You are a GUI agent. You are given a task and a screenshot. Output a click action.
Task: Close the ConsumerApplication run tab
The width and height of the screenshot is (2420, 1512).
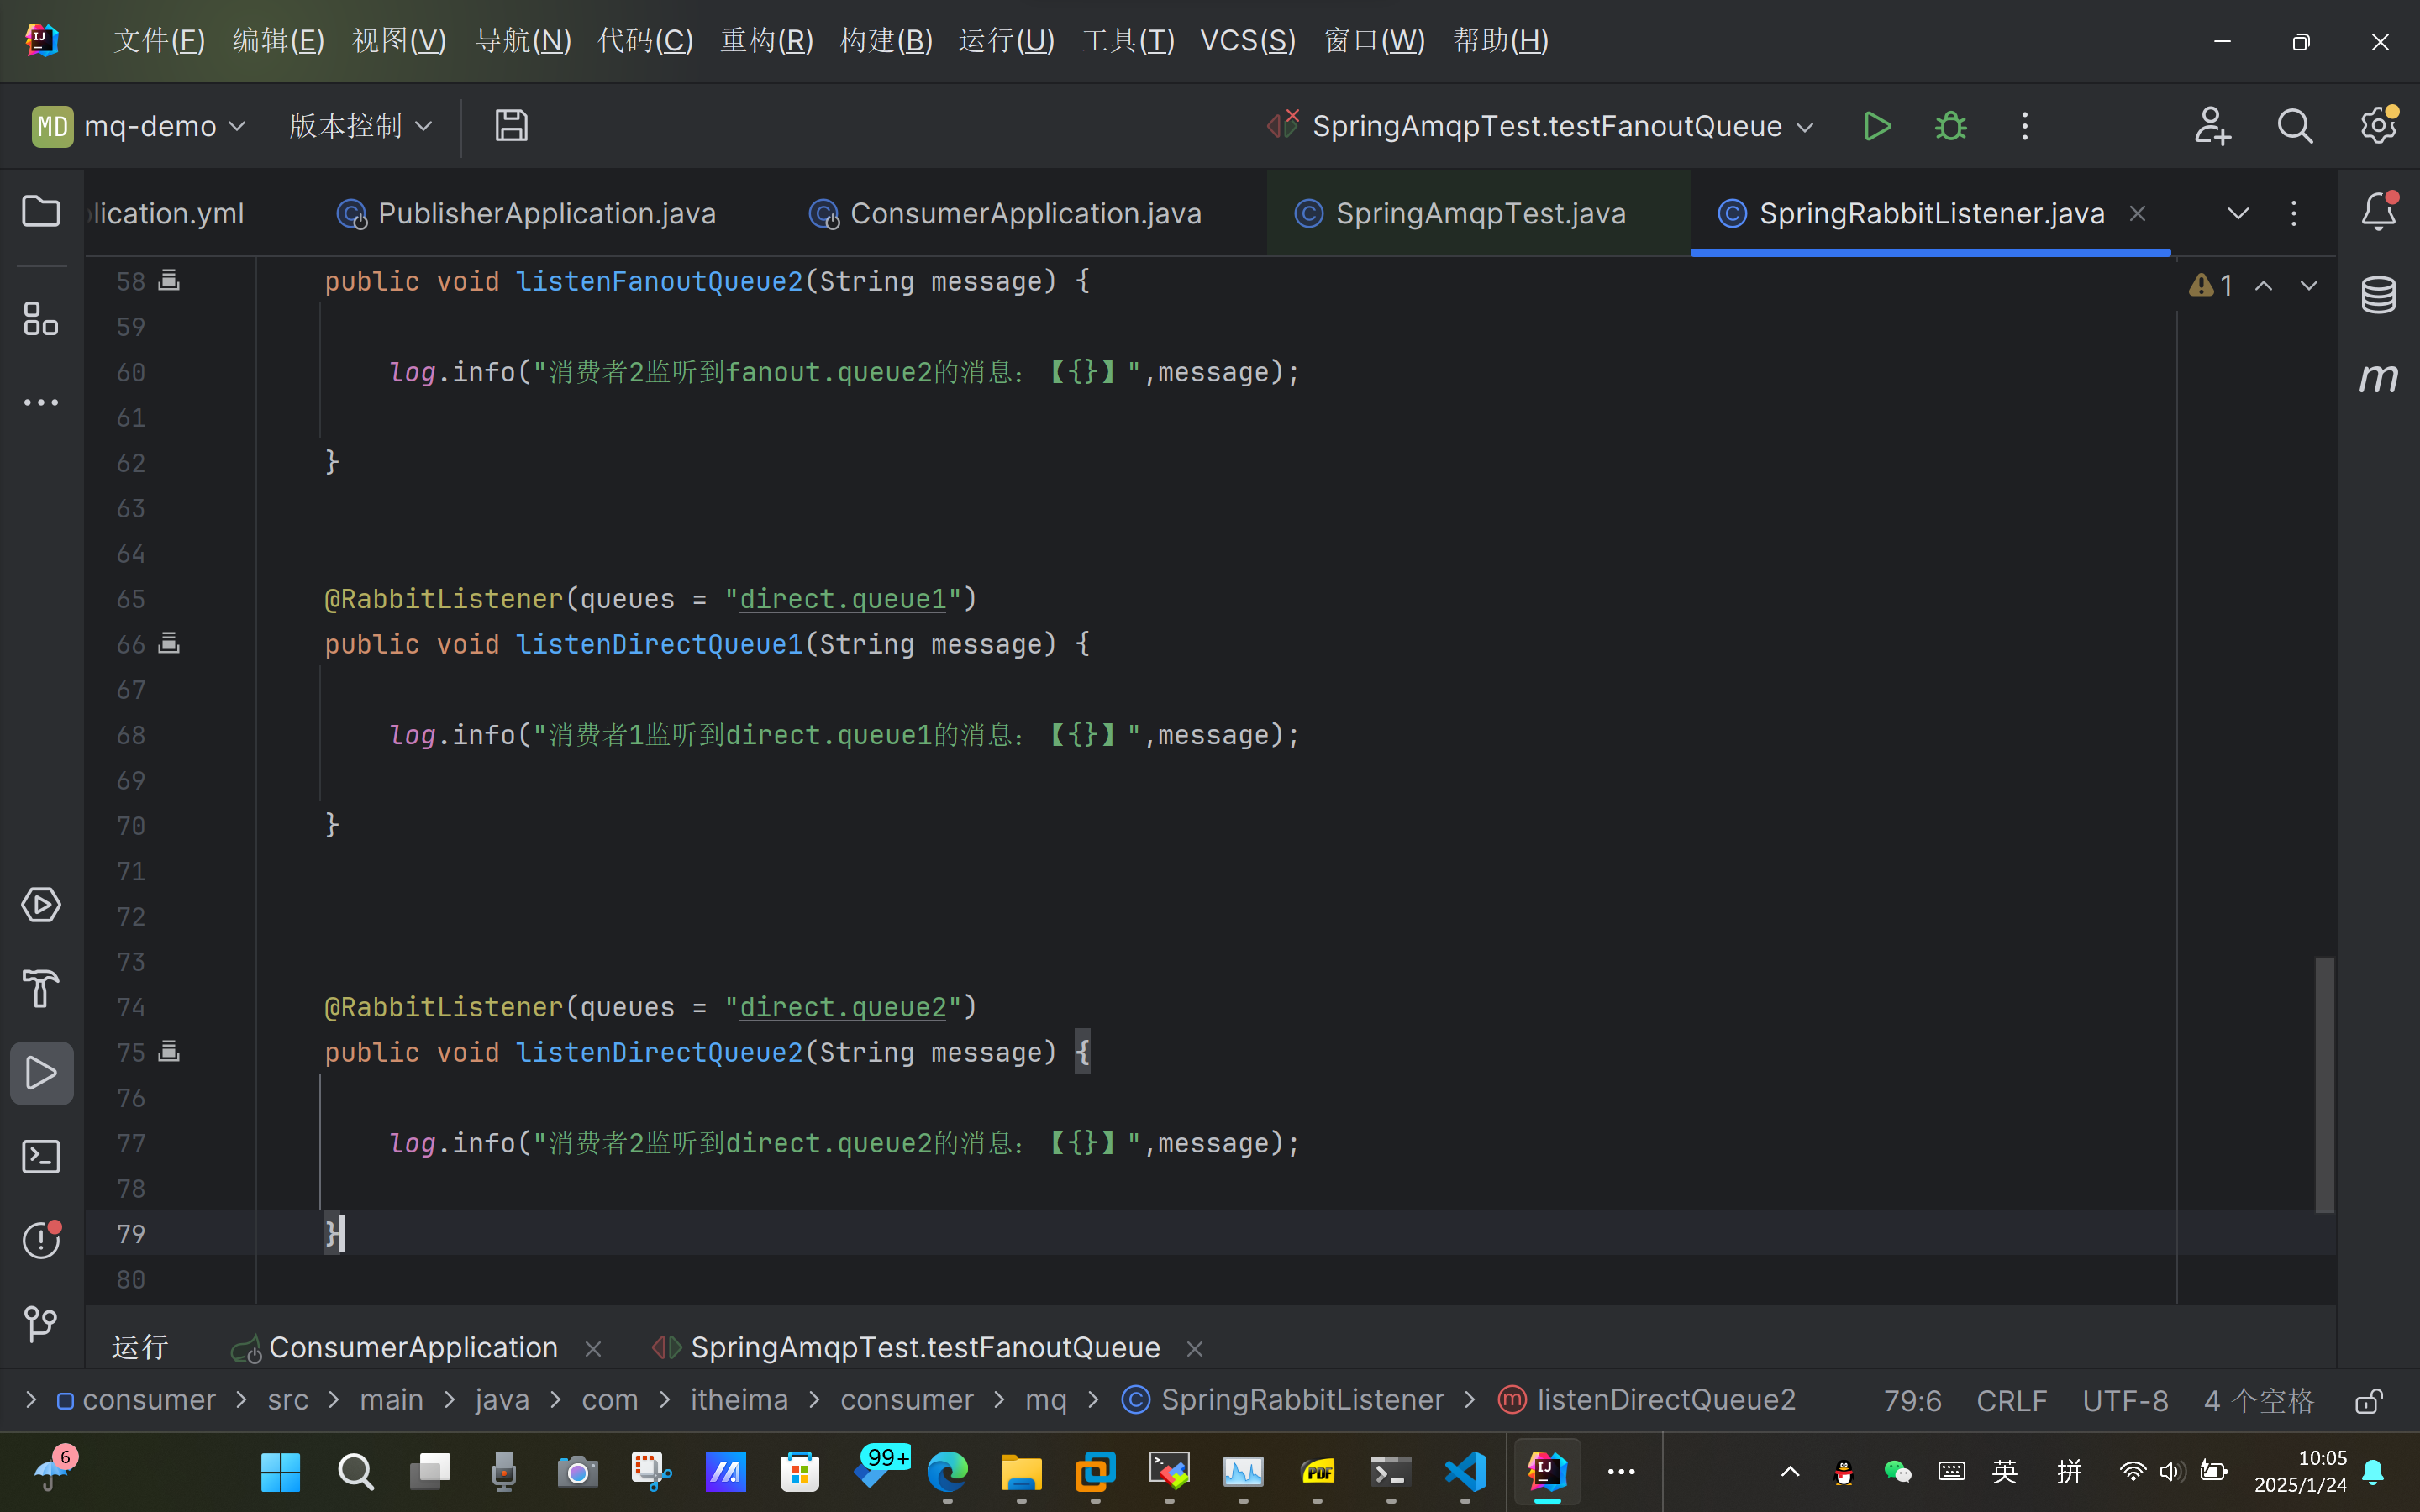pyautogui.click(x=593, y=1348)
